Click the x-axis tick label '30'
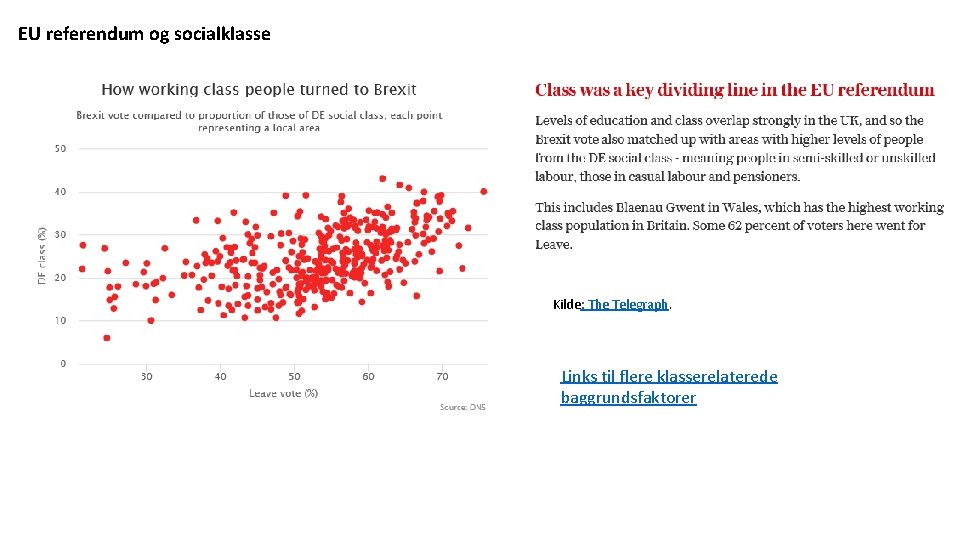The height and width of the screenshot is (540, 960). tap(147, 377)
